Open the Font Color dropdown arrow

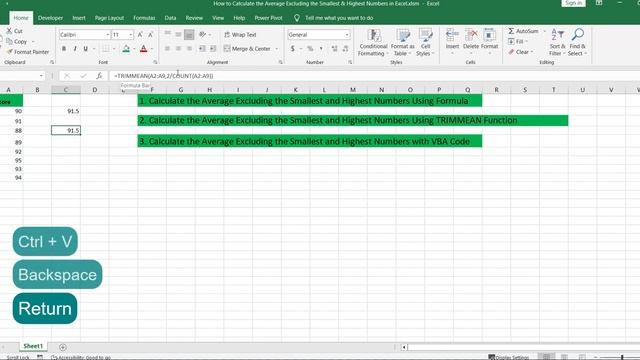tap(152, 49)
